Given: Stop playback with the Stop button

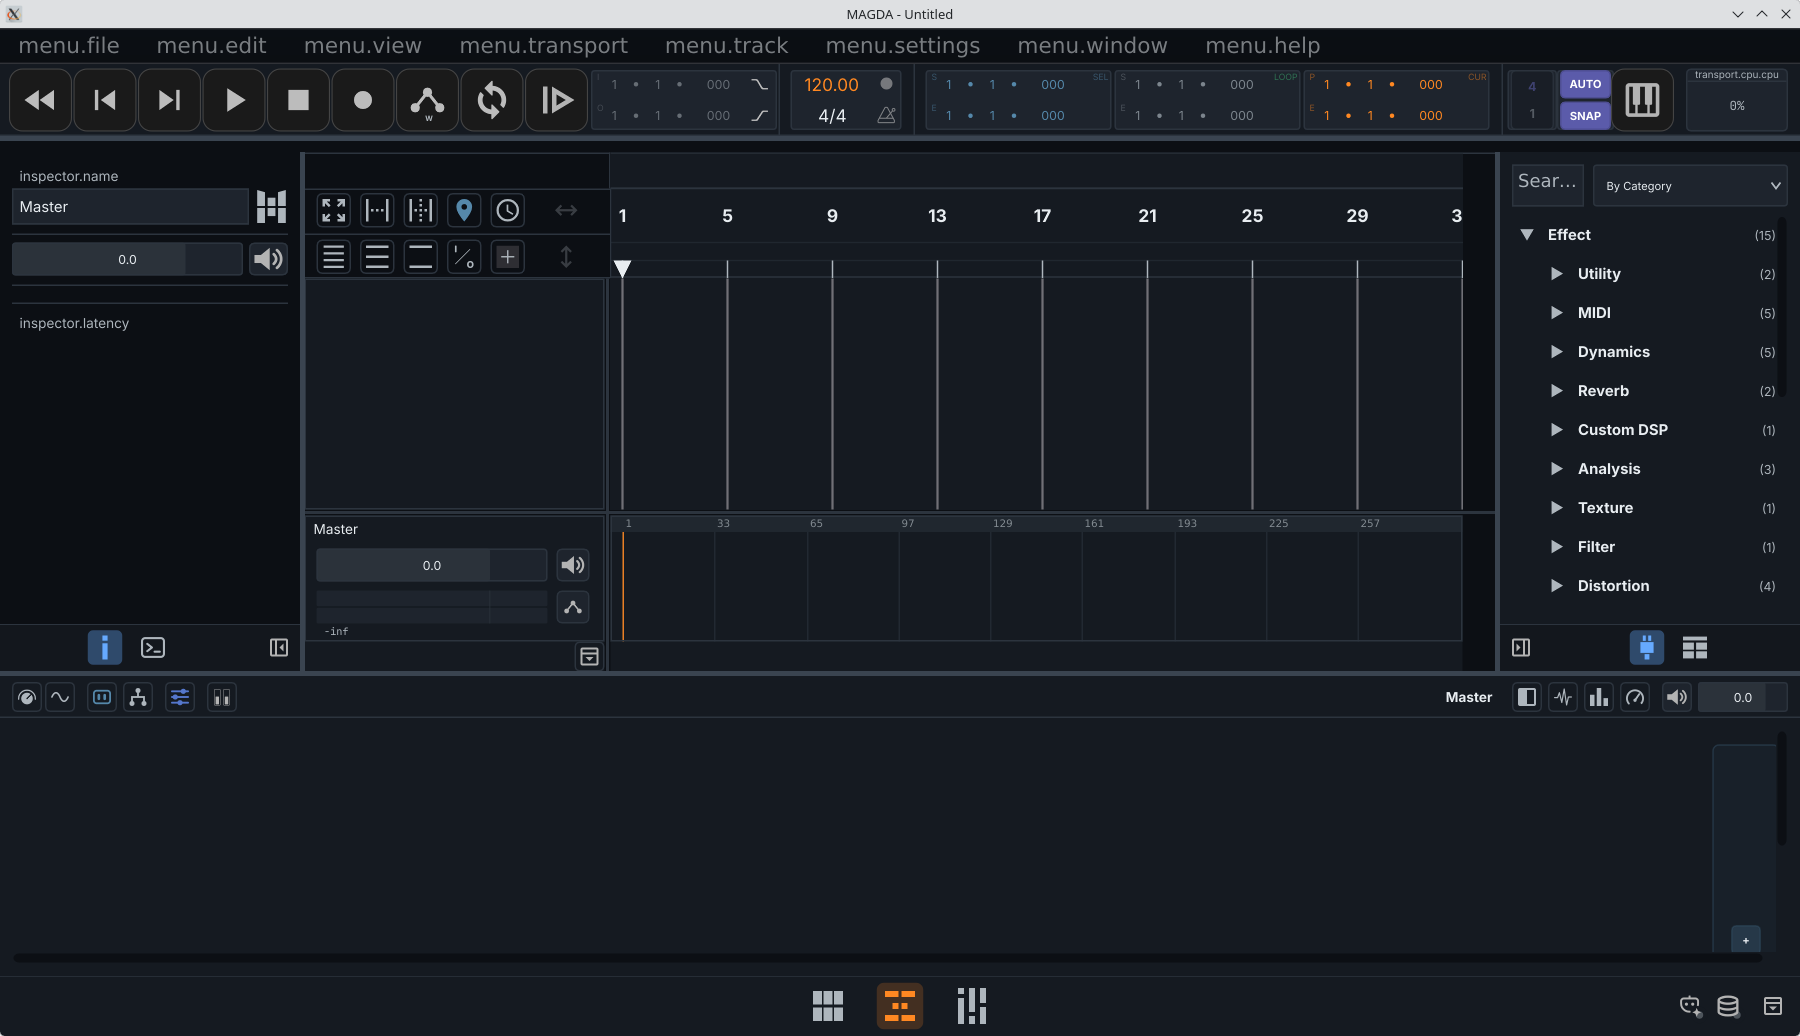Looking at the screenshot, I should coord(298,100).
